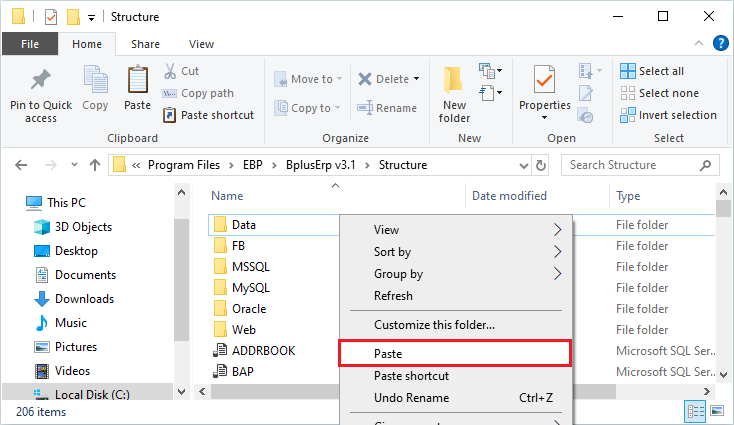Collapse the ribbon with chevron
Image resolution: width=734 pixels, height=425 pixels.
(699, 44)
